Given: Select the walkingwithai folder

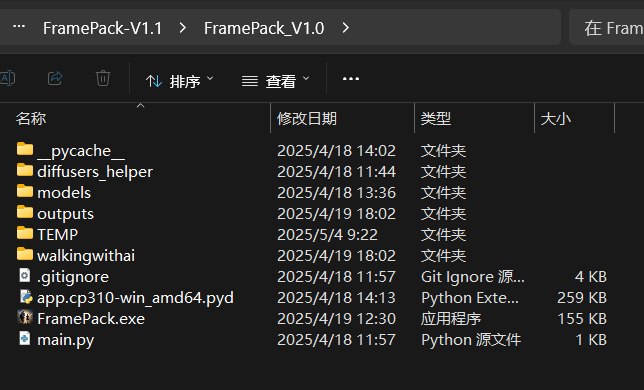Looking at the screenshot, I should coord(86,256).
